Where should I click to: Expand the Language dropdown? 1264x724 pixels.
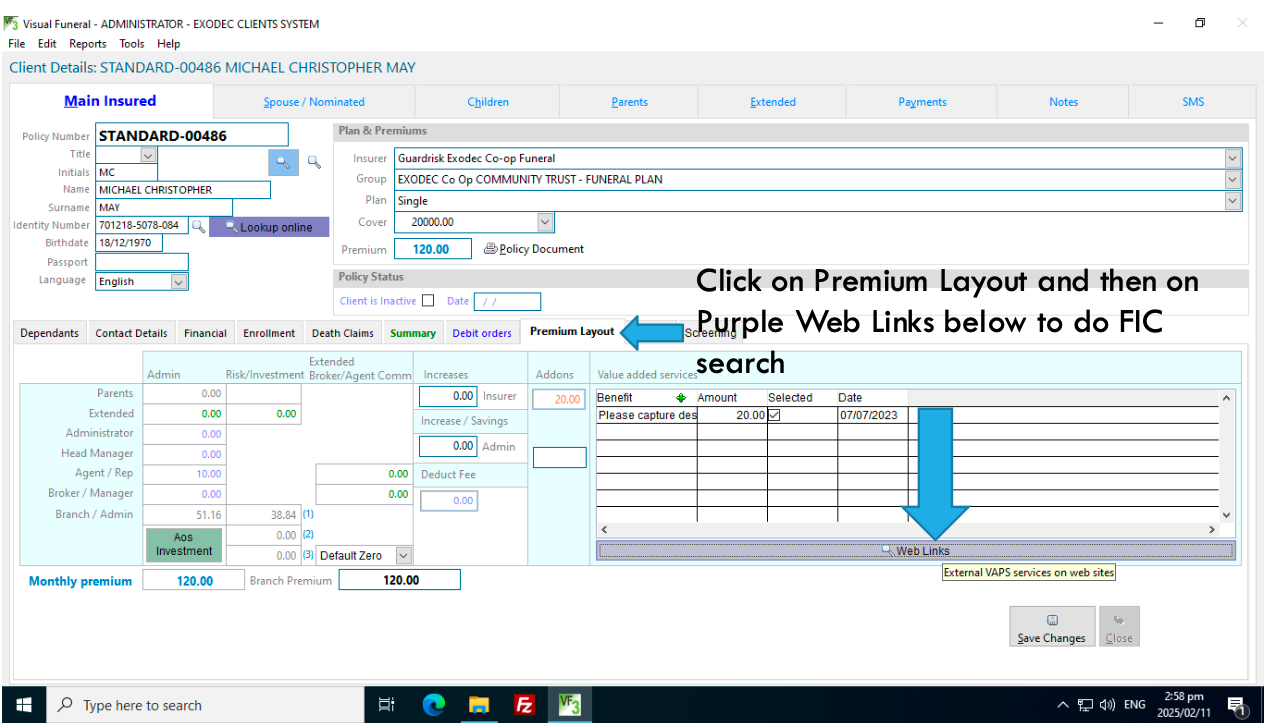[x=179, y=282]
